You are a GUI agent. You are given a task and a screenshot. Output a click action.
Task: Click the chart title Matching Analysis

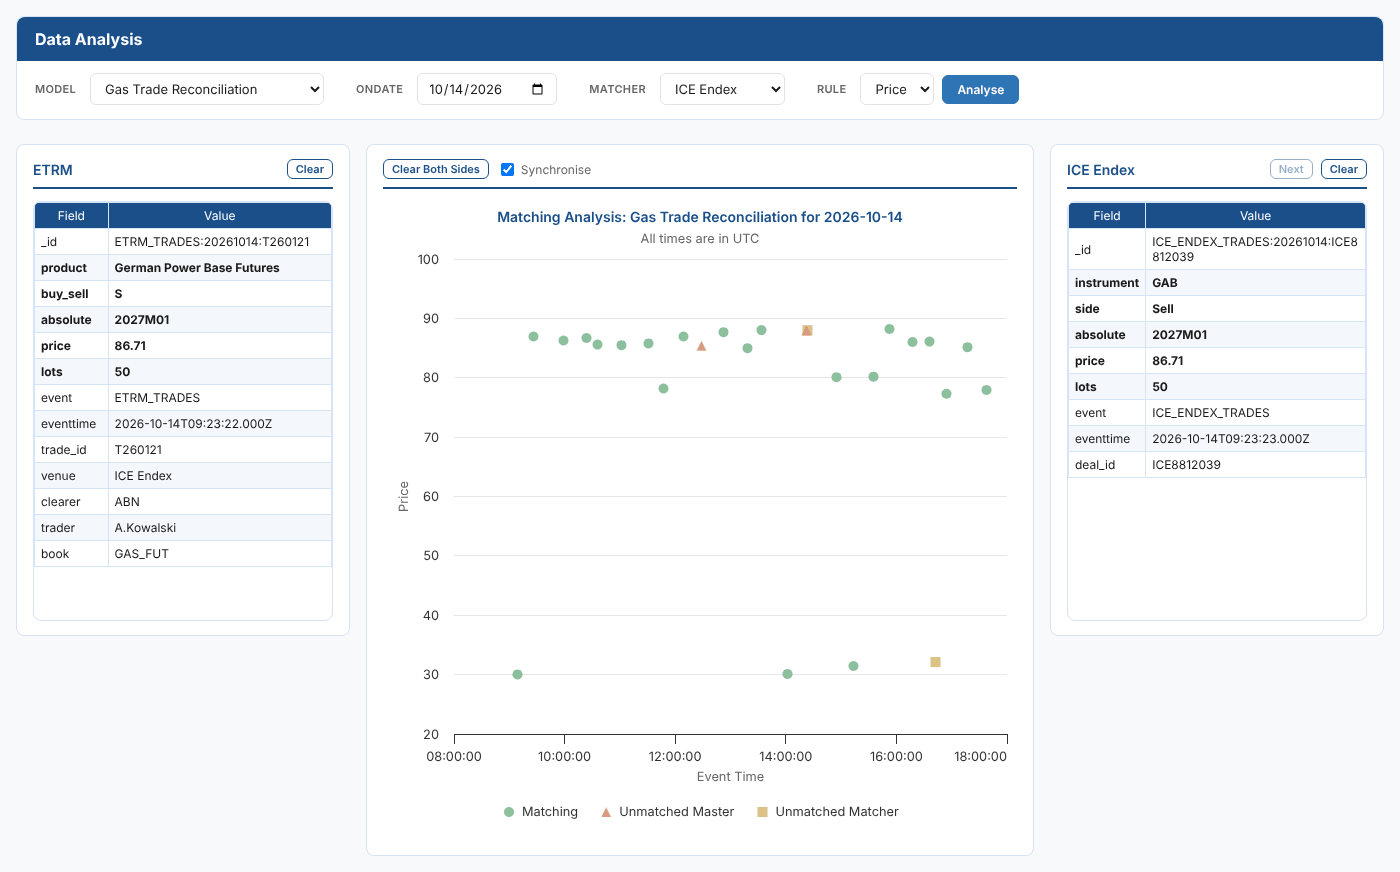700,217
